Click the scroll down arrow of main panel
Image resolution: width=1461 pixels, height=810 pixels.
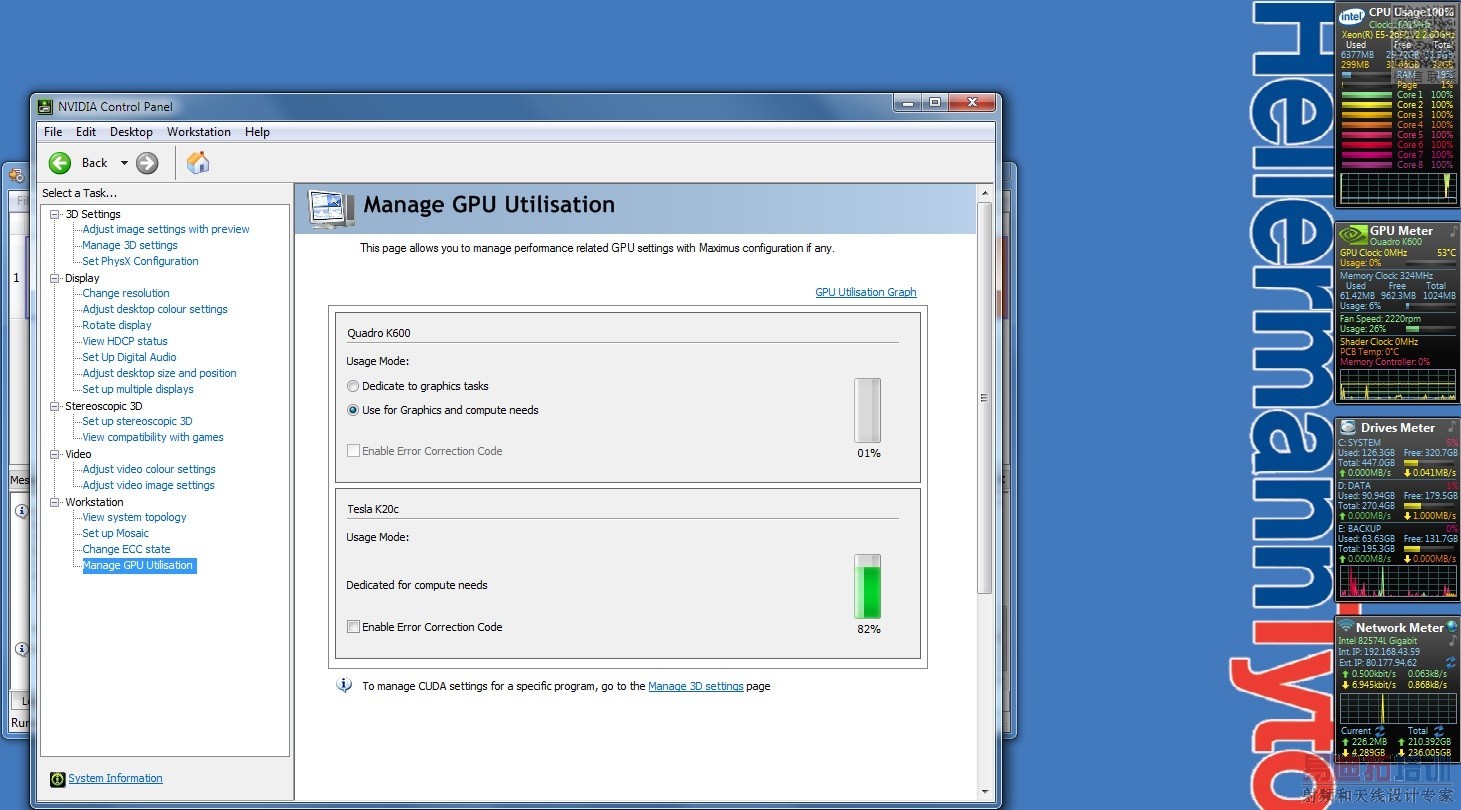[x=984, y=792]
